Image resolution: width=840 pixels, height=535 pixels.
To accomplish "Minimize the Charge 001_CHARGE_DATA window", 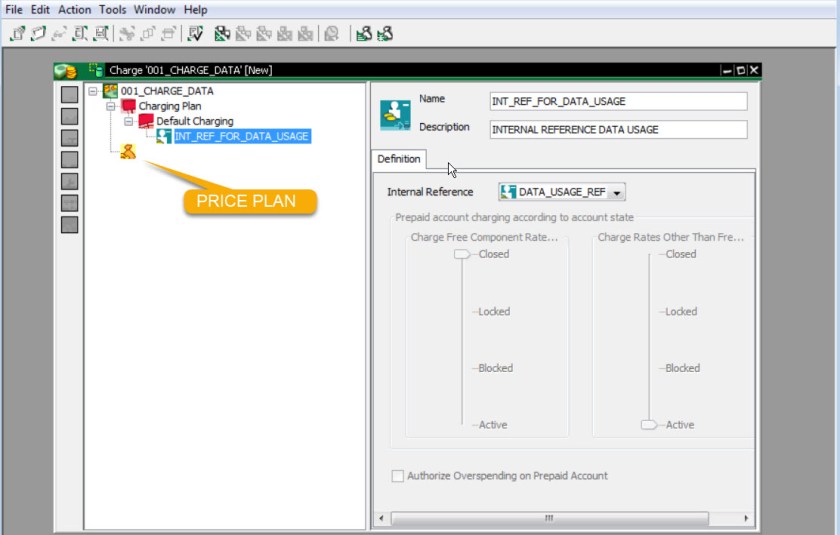I will pos(727,70).
